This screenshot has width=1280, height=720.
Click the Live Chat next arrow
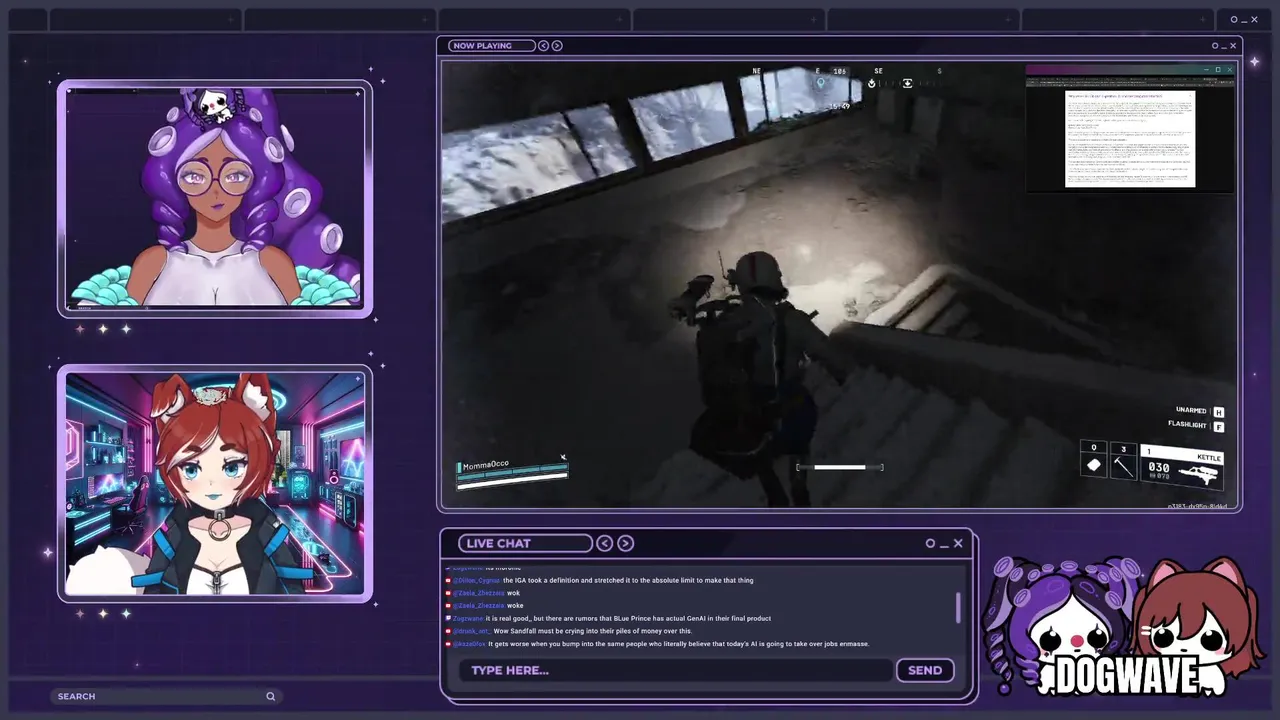pos(626,543)
